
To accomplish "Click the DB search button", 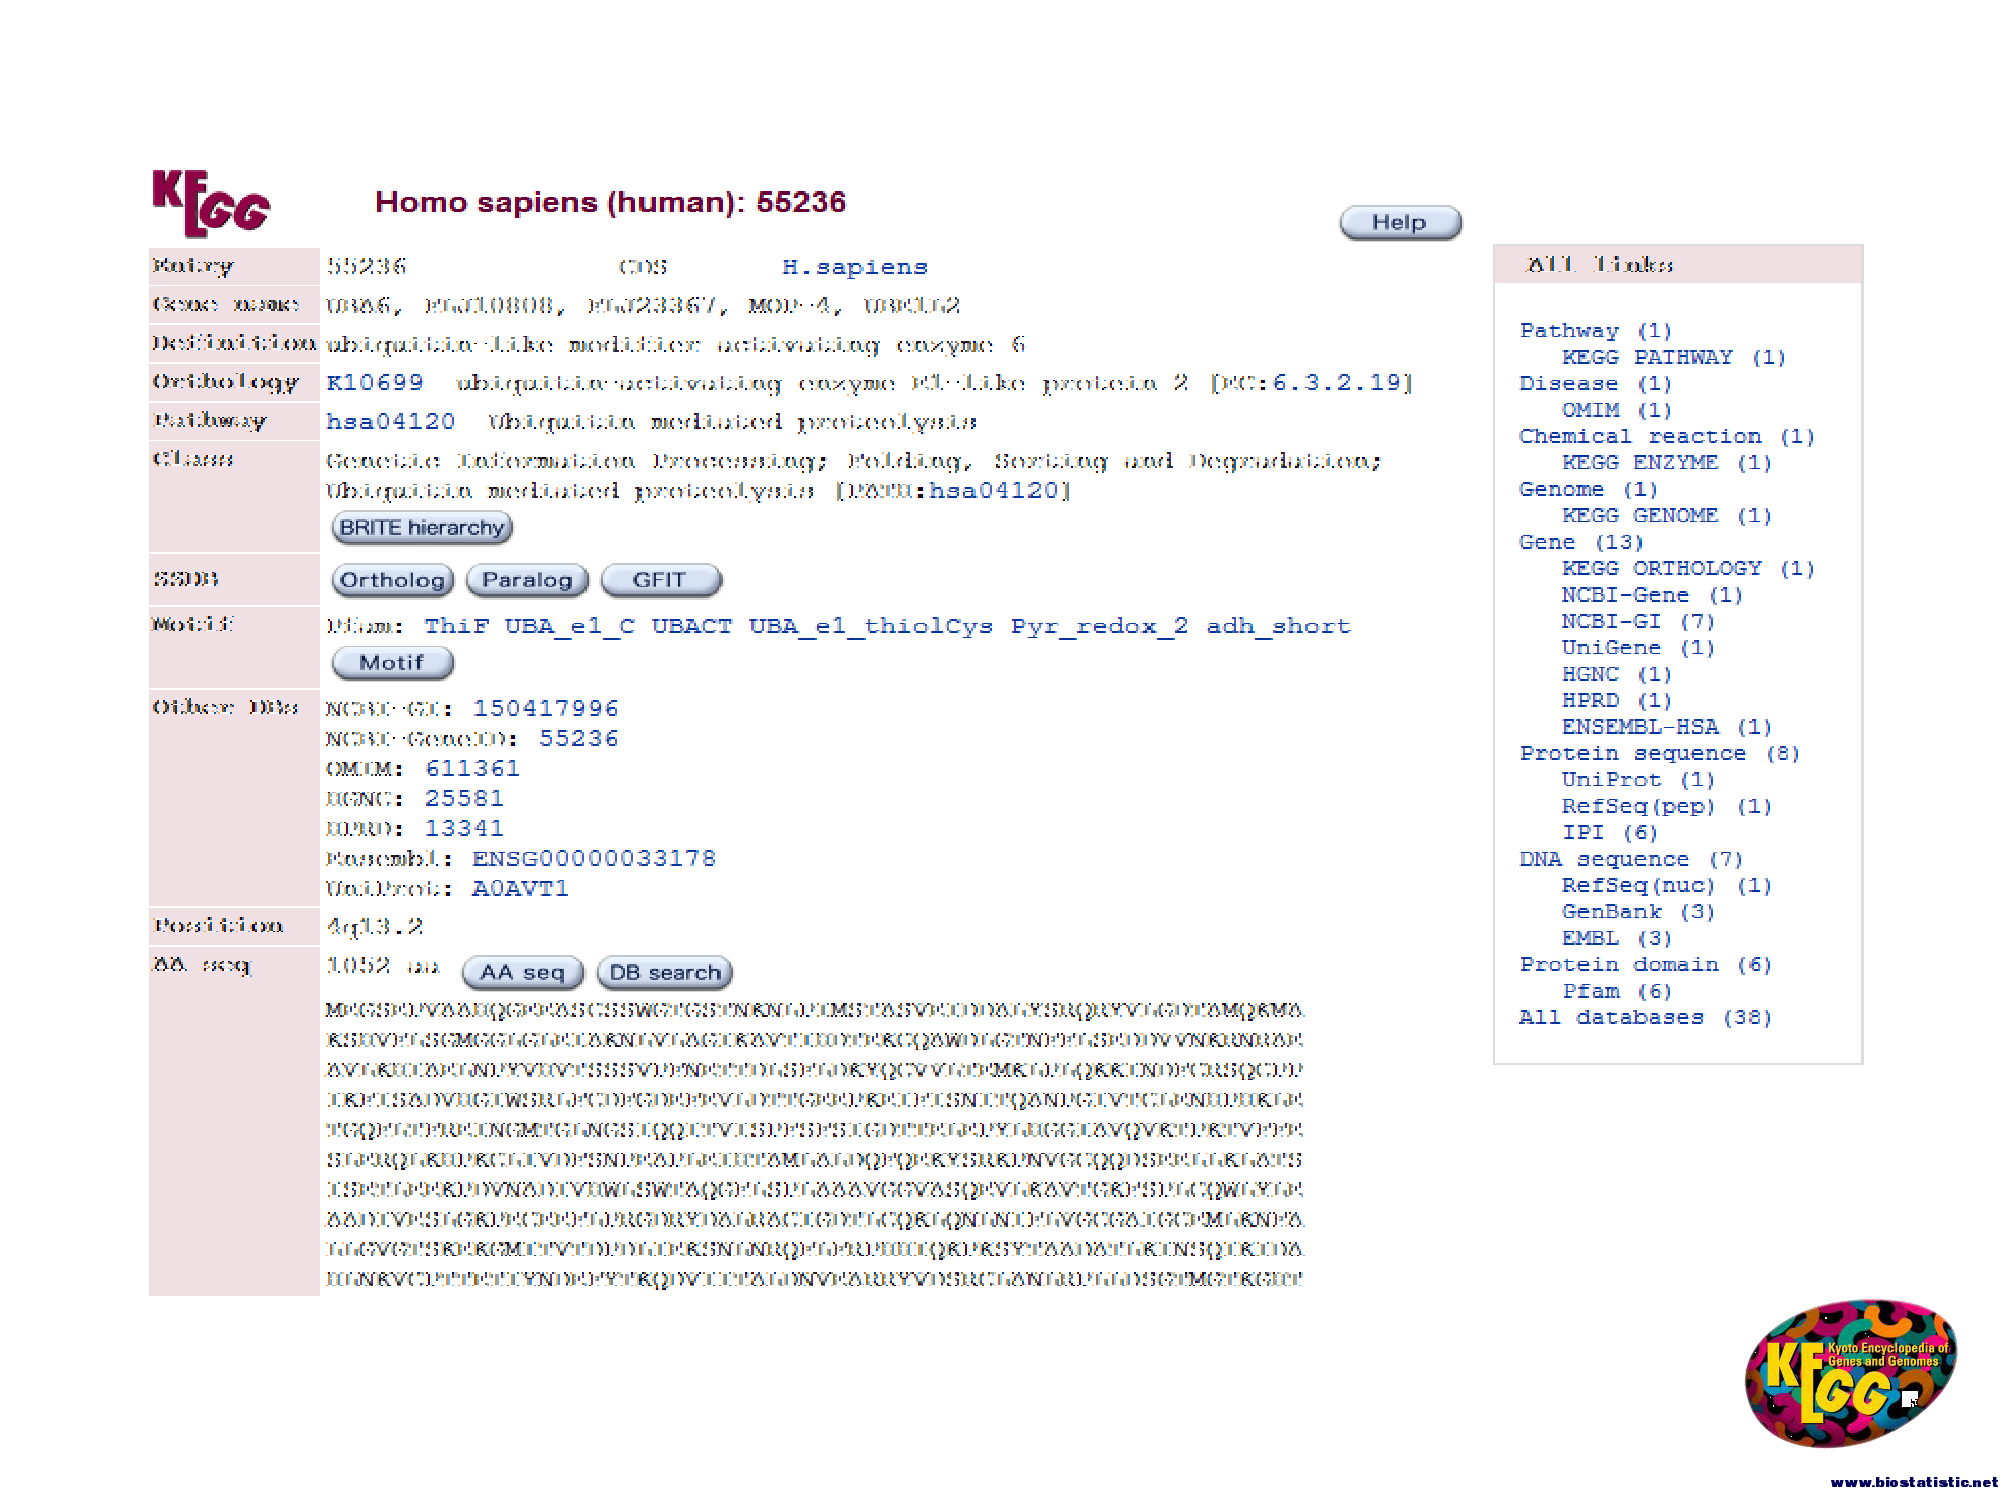I will click(665, 972).
